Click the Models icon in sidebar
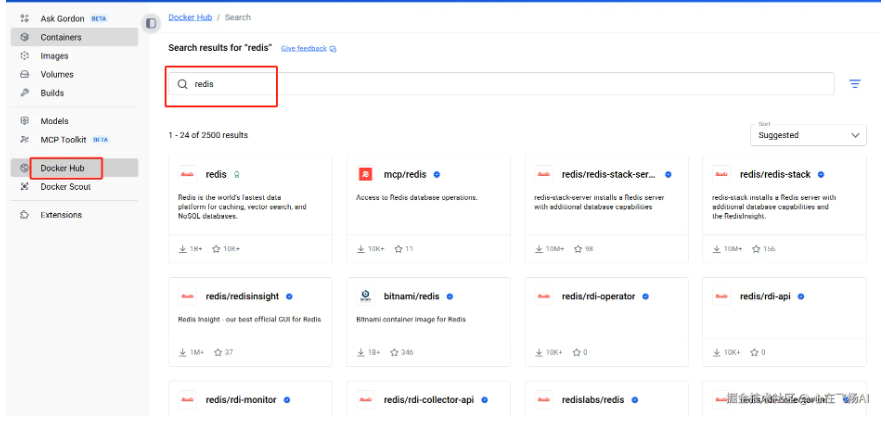The width and height of the screenshot is (885, 432). (24, 121)
